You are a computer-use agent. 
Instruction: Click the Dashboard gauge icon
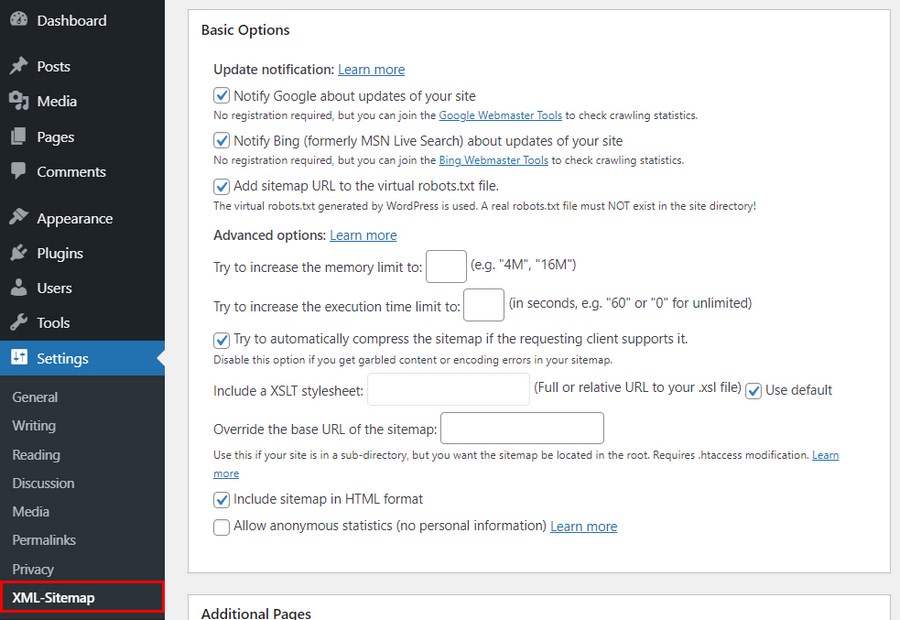click(x=18, y=19)
